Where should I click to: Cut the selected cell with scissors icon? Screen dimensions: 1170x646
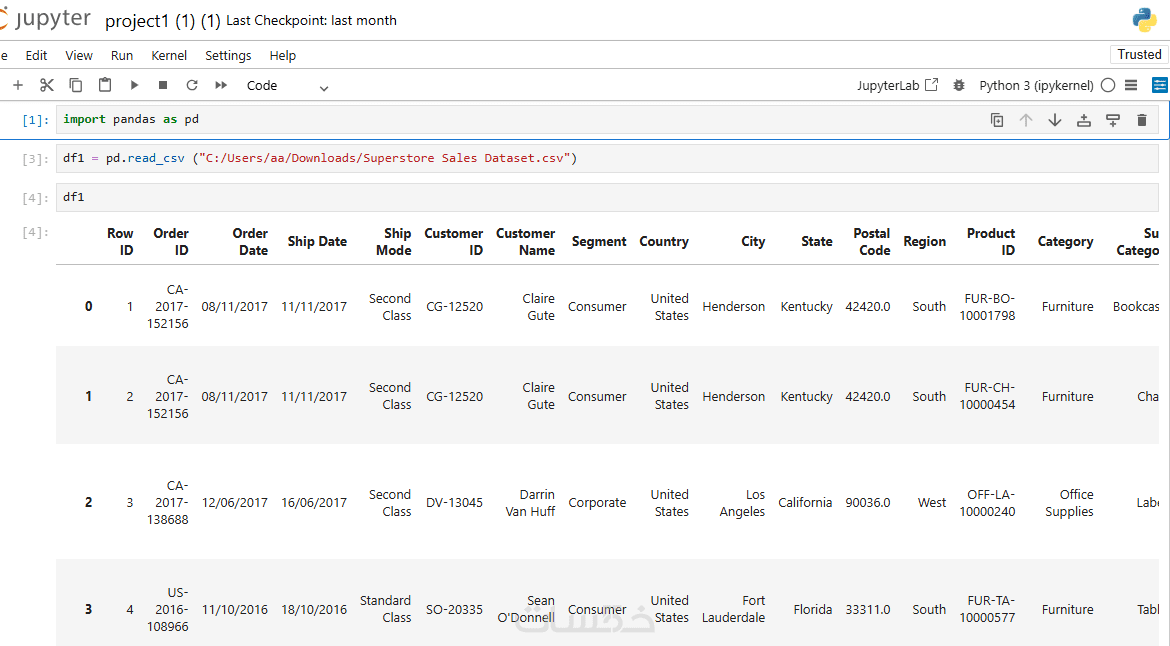click(47, 86)
